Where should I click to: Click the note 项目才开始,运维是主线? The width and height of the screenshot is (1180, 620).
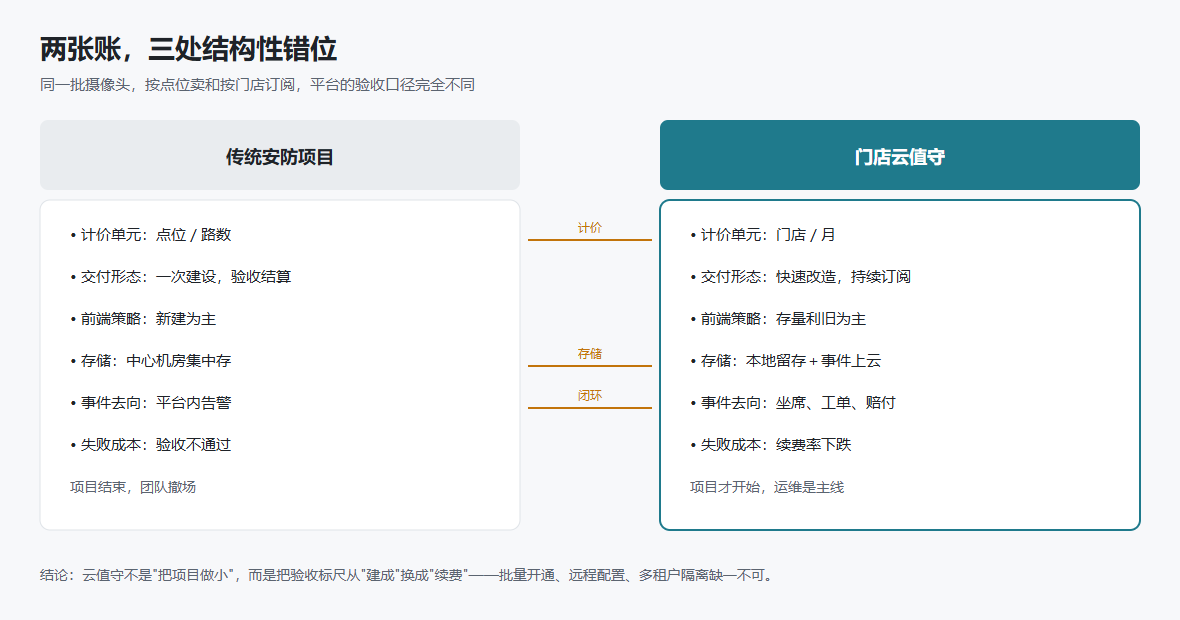click(x=767, y=488)
